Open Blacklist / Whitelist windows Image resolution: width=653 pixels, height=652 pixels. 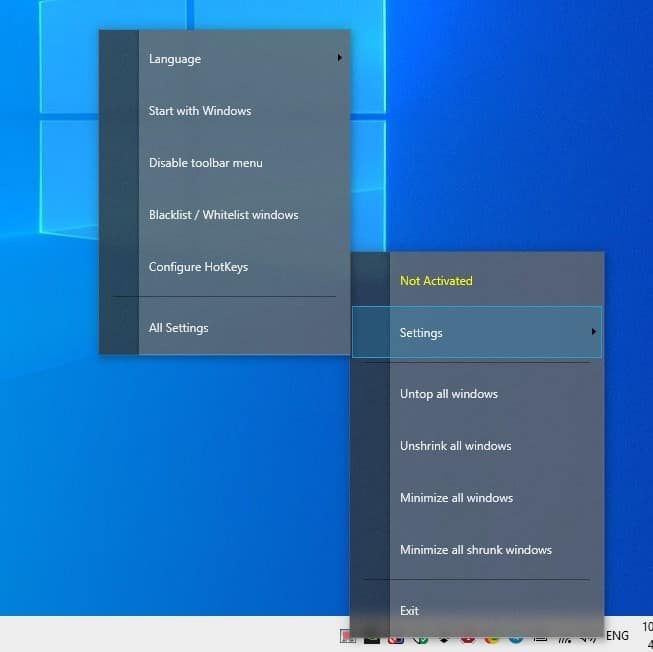[224, 215]
